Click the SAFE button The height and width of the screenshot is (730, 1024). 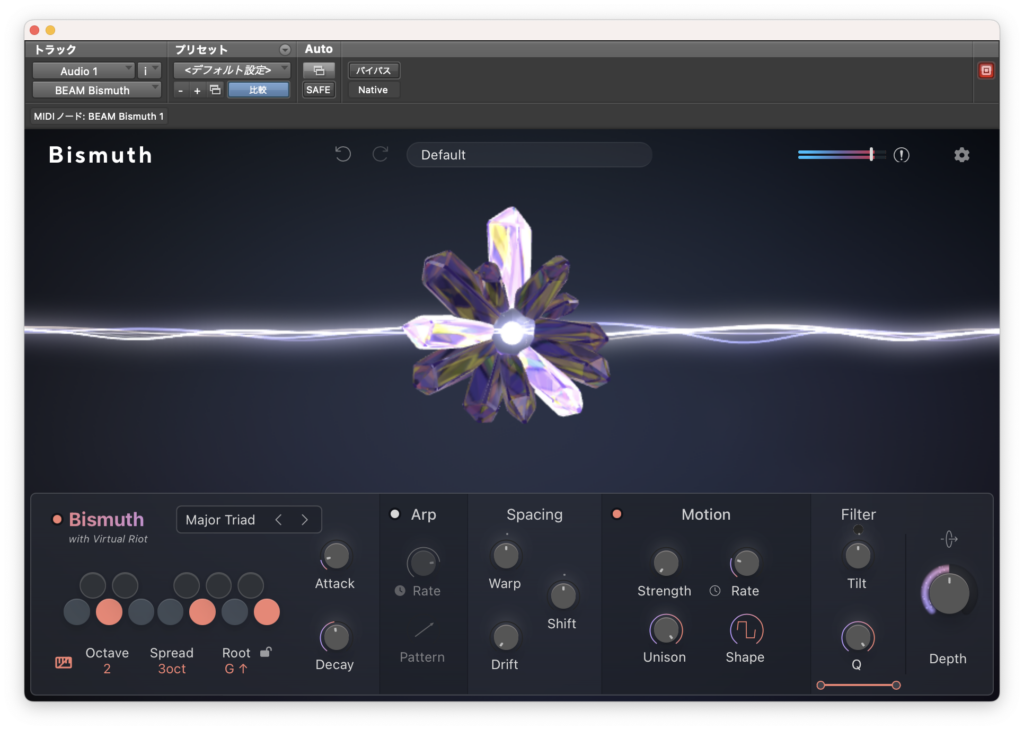[x=318, y=89]
